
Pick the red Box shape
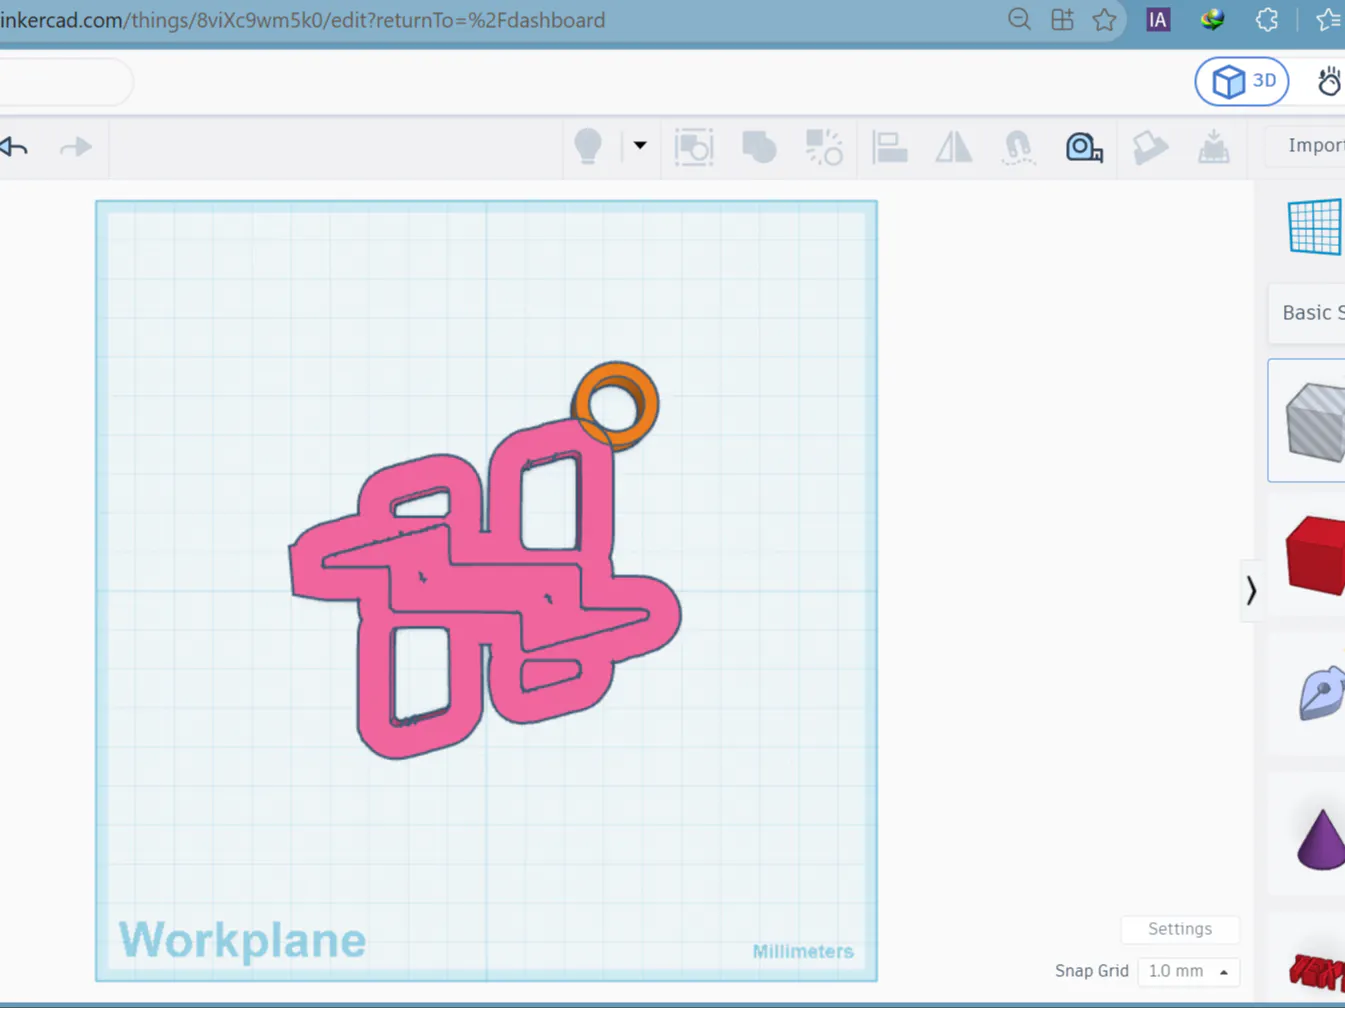[x=1314, y=555]
